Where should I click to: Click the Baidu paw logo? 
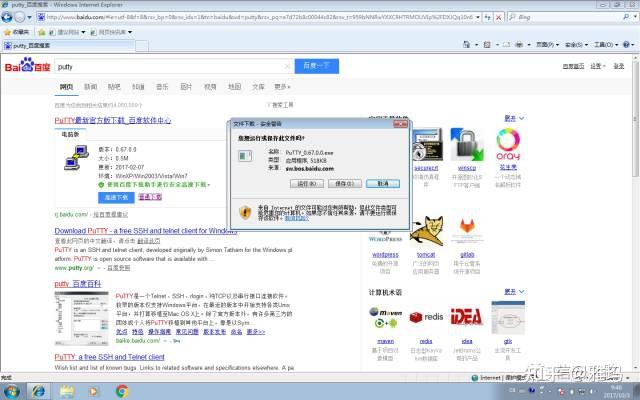(x=27, y=65)
